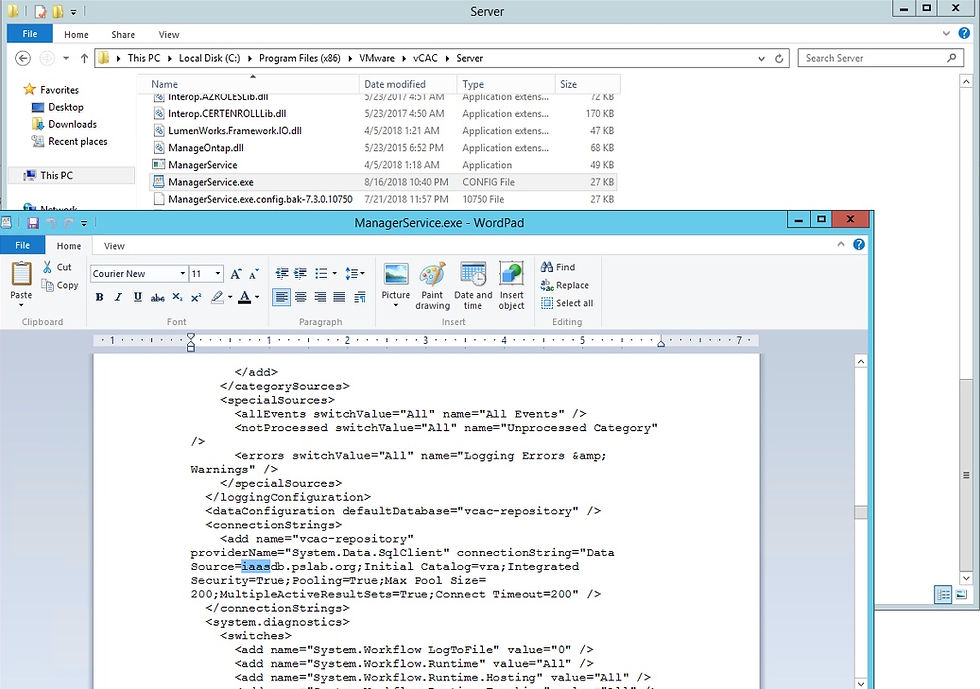The image size is (980, 689).
Task: Align text left in WordPad
Action: [x=282, y=298]
